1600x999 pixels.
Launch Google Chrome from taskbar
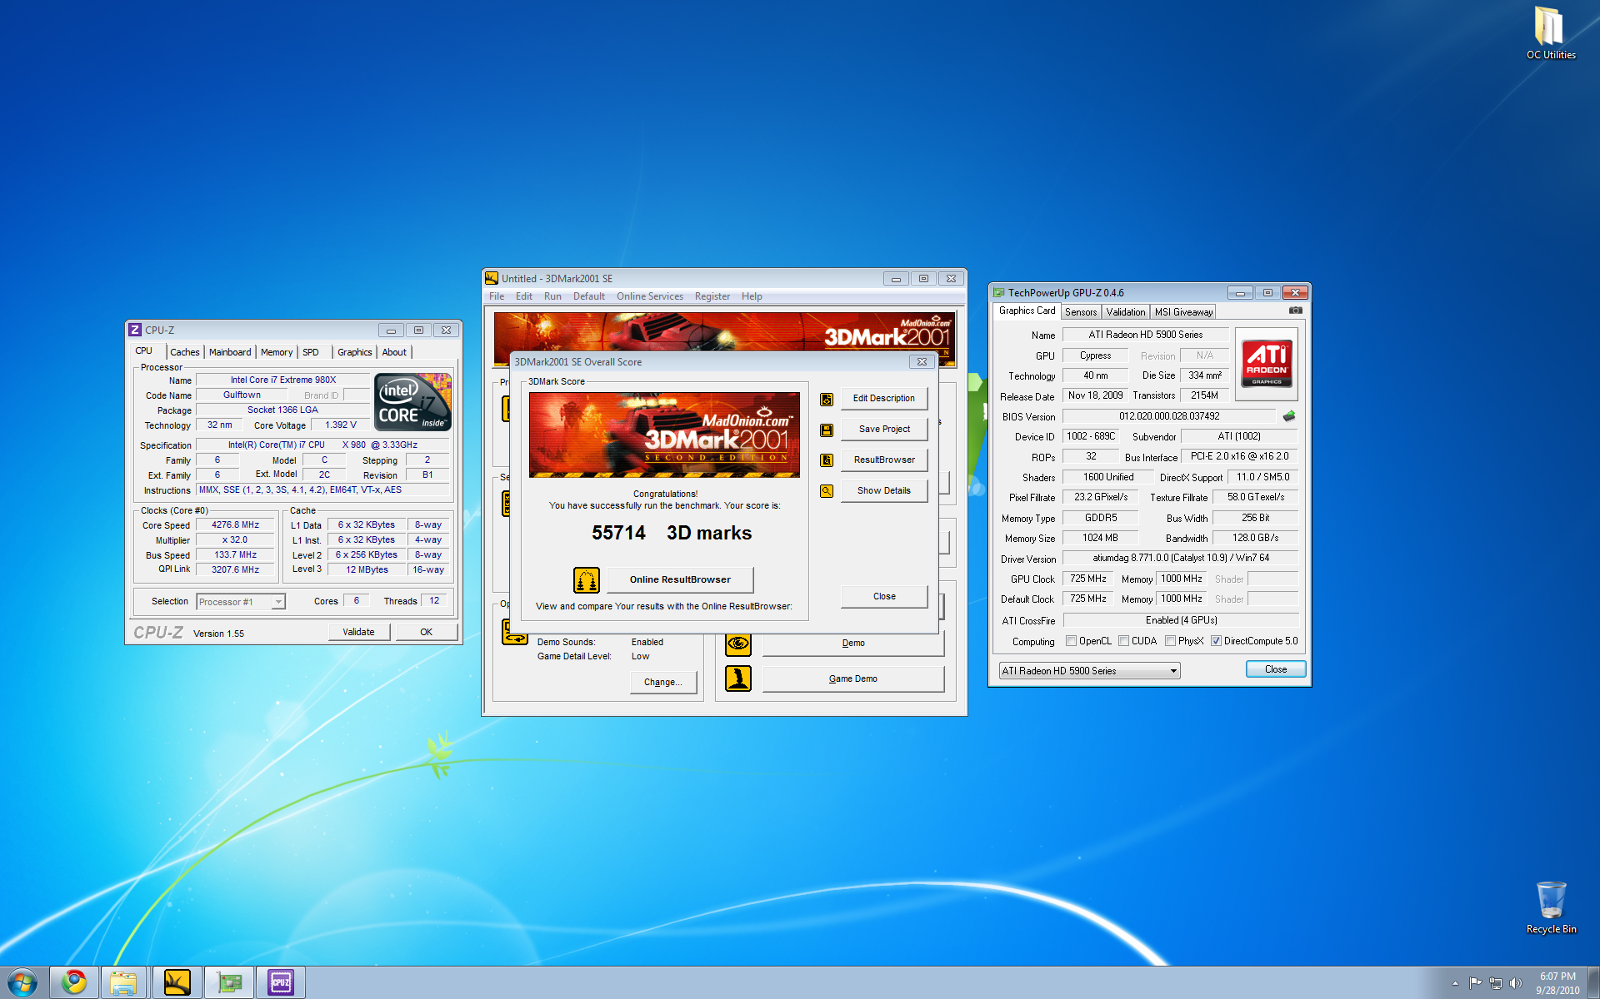pos(74,982)
